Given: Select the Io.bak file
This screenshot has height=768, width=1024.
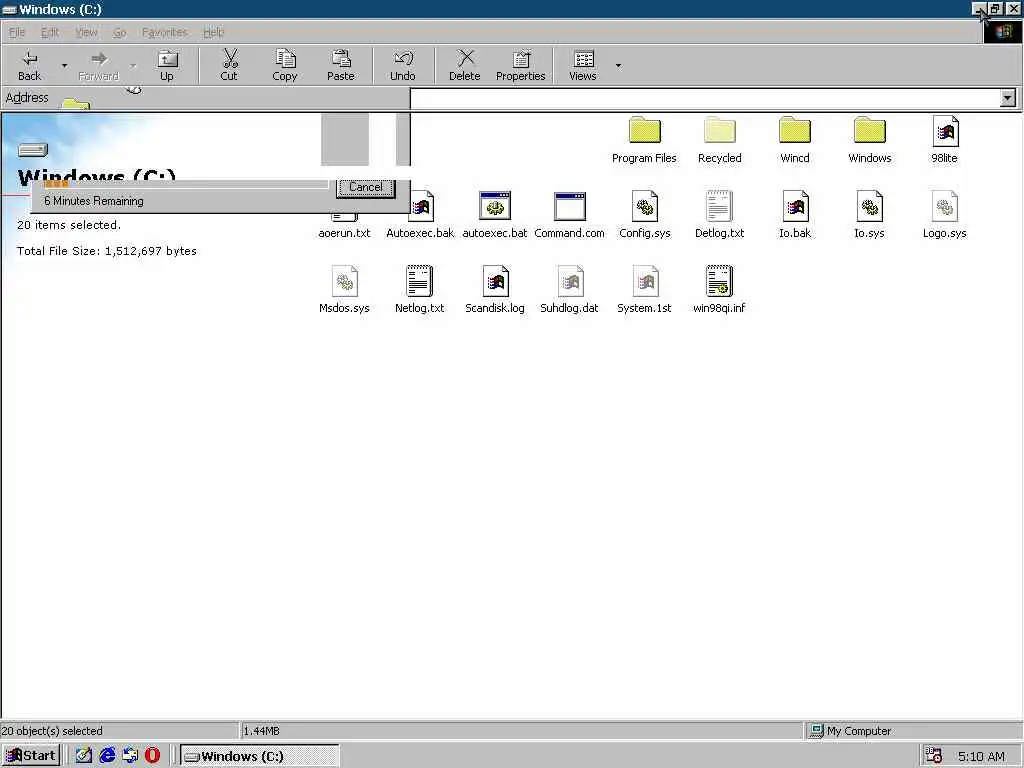Looking at the screenshot, I should coord(795,215).
